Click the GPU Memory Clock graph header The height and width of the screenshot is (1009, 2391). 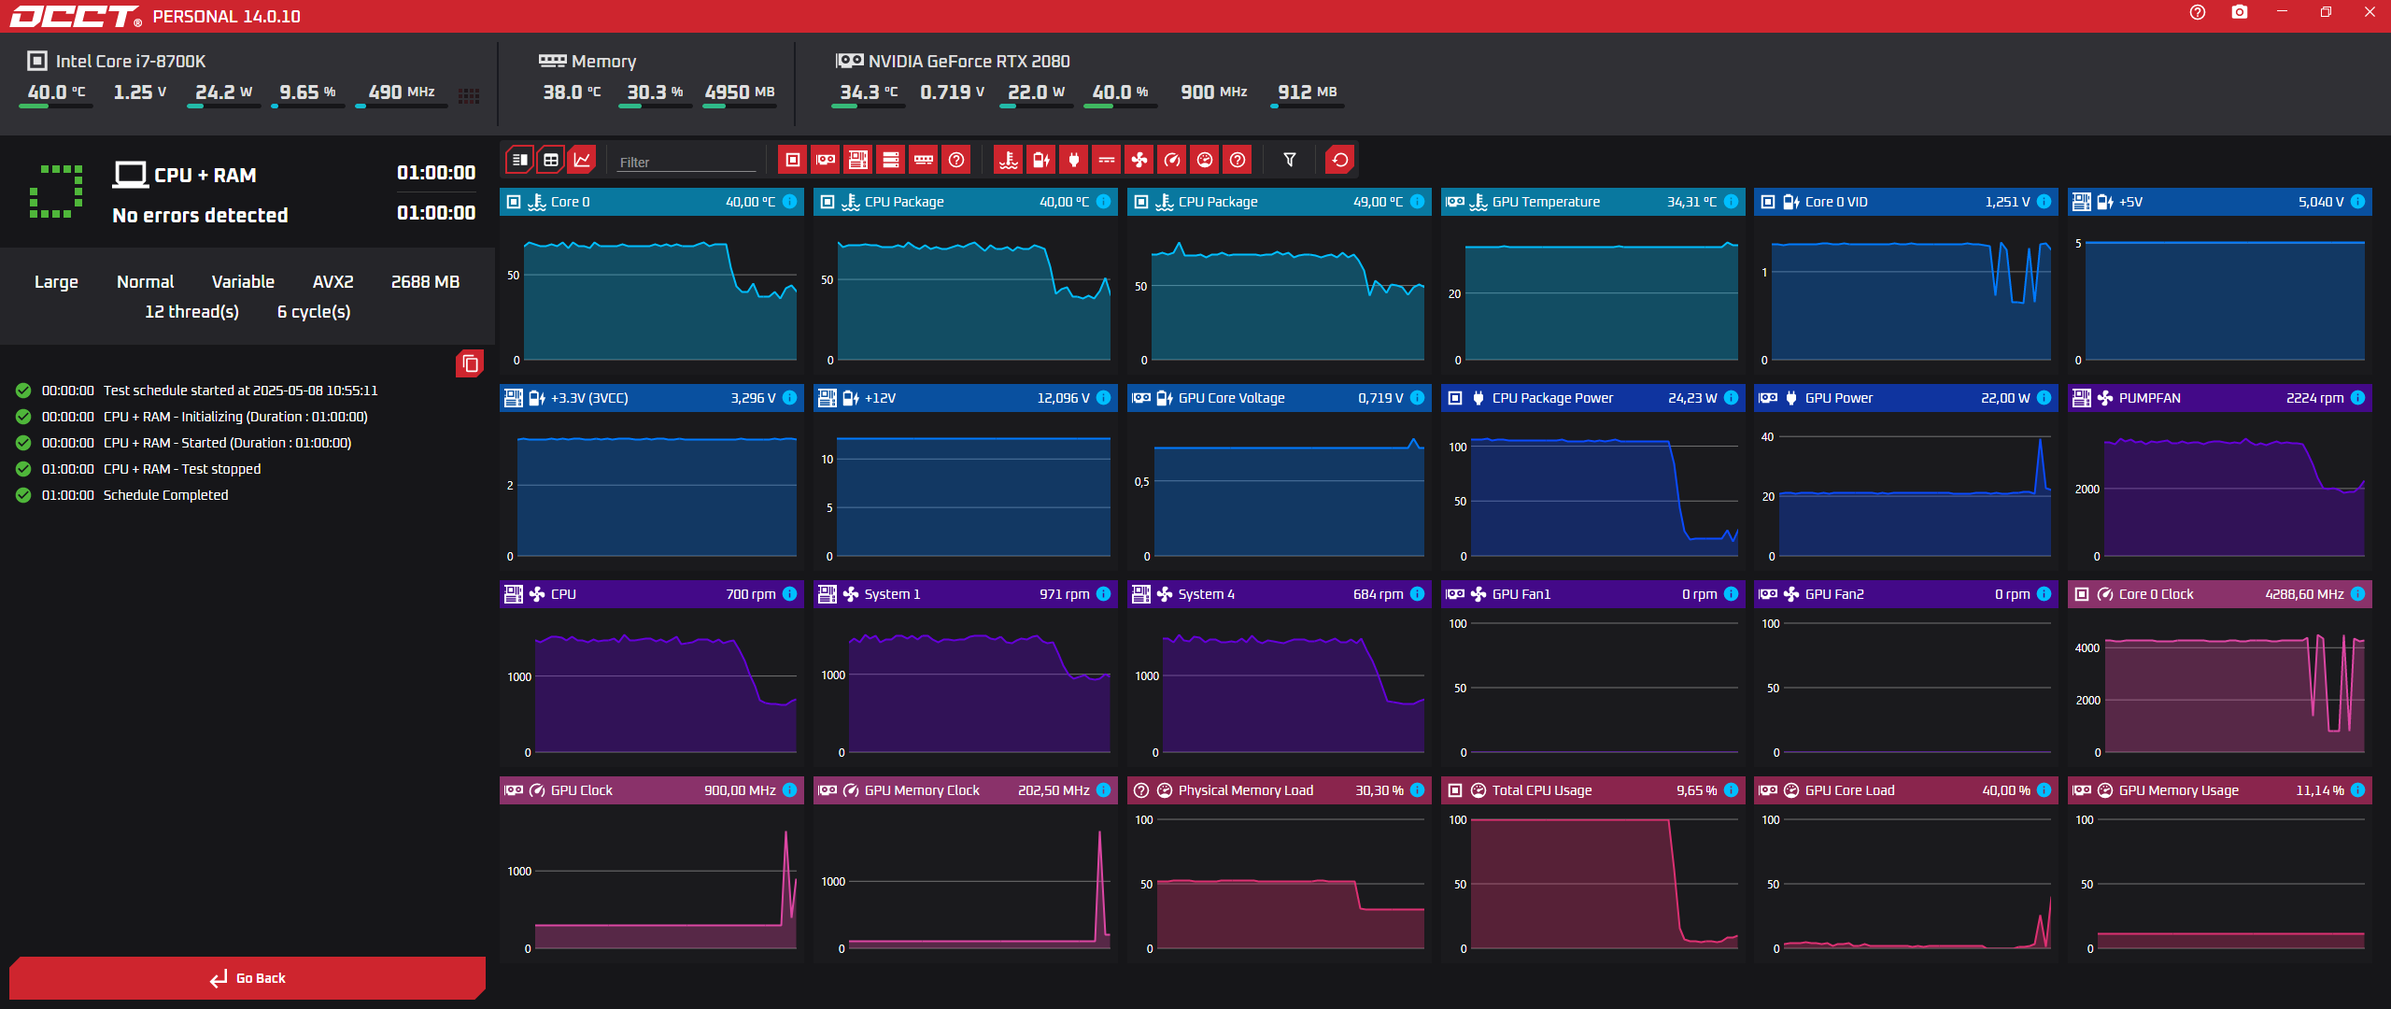click(x=965, y=790)
